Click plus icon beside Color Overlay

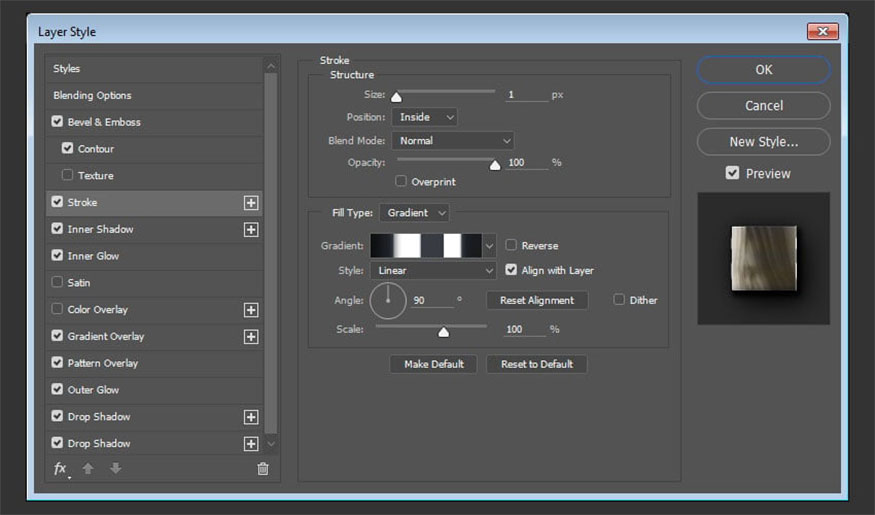coord(251,310)
